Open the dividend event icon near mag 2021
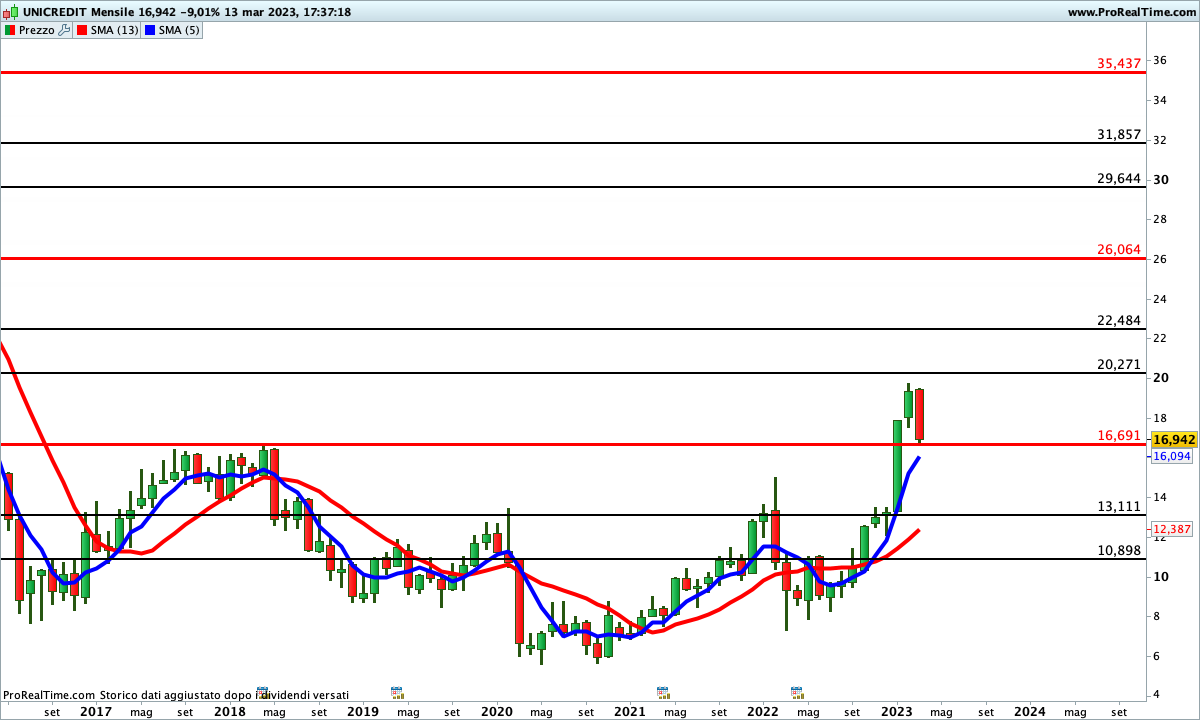The width and height of the screenshot is (1200, 720). [x=662, y=691]
